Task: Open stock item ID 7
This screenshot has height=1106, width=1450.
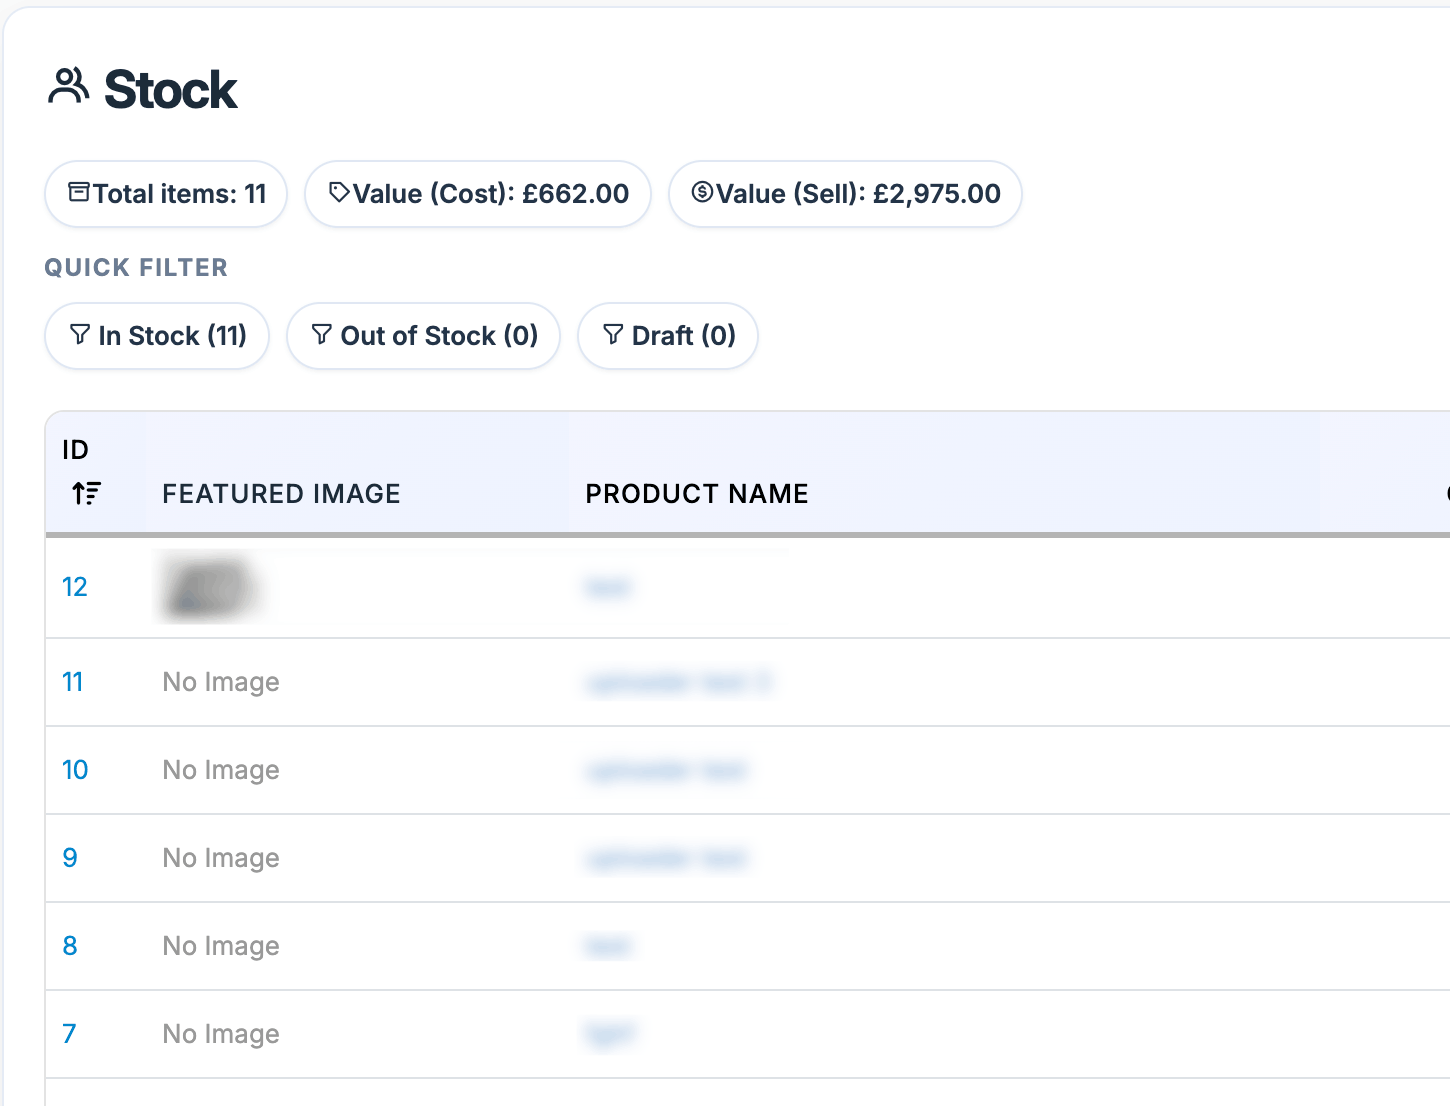Action: pos(69,1034)
